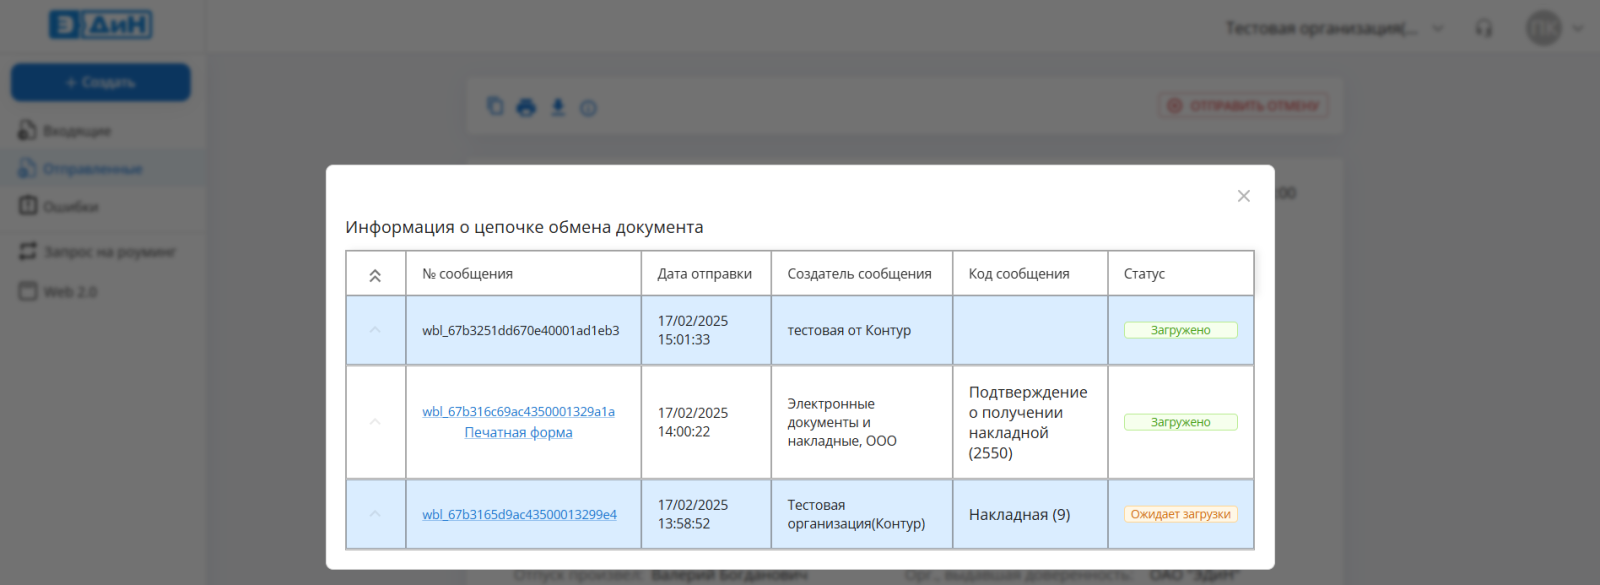Click the printer icon in toolbar
The width and height of the screenshot is (1600, 585).
(526, 107)
